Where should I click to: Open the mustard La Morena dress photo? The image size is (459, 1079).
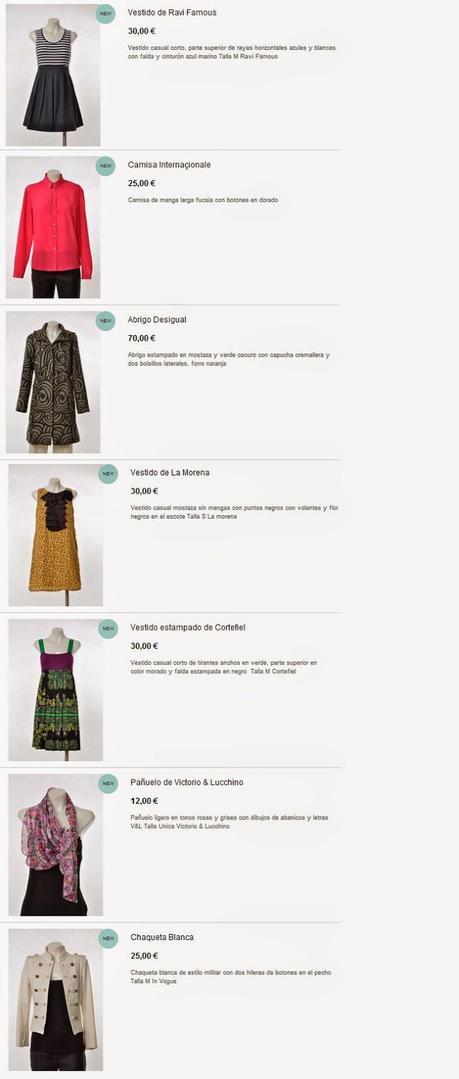tap(56, 535)
